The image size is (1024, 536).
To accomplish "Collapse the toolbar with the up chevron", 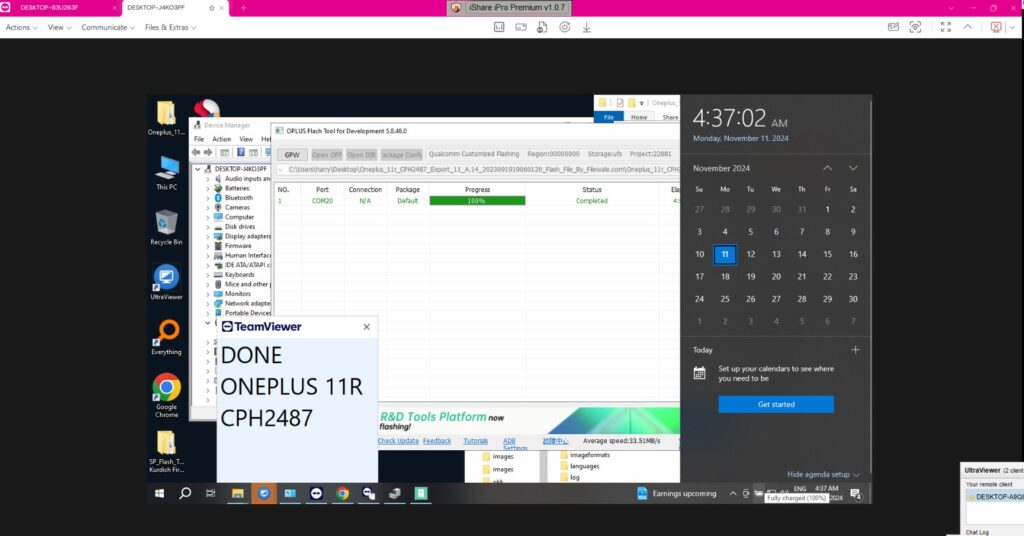I will click(x=968, y=27).
